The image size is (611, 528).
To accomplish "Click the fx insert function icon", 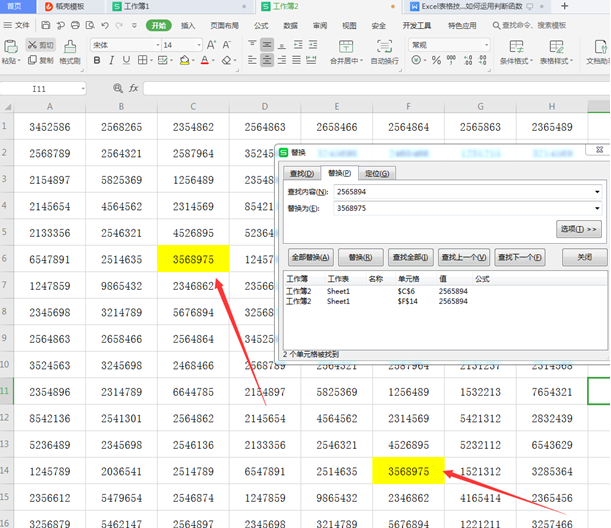I will click(x=133, y=89).
